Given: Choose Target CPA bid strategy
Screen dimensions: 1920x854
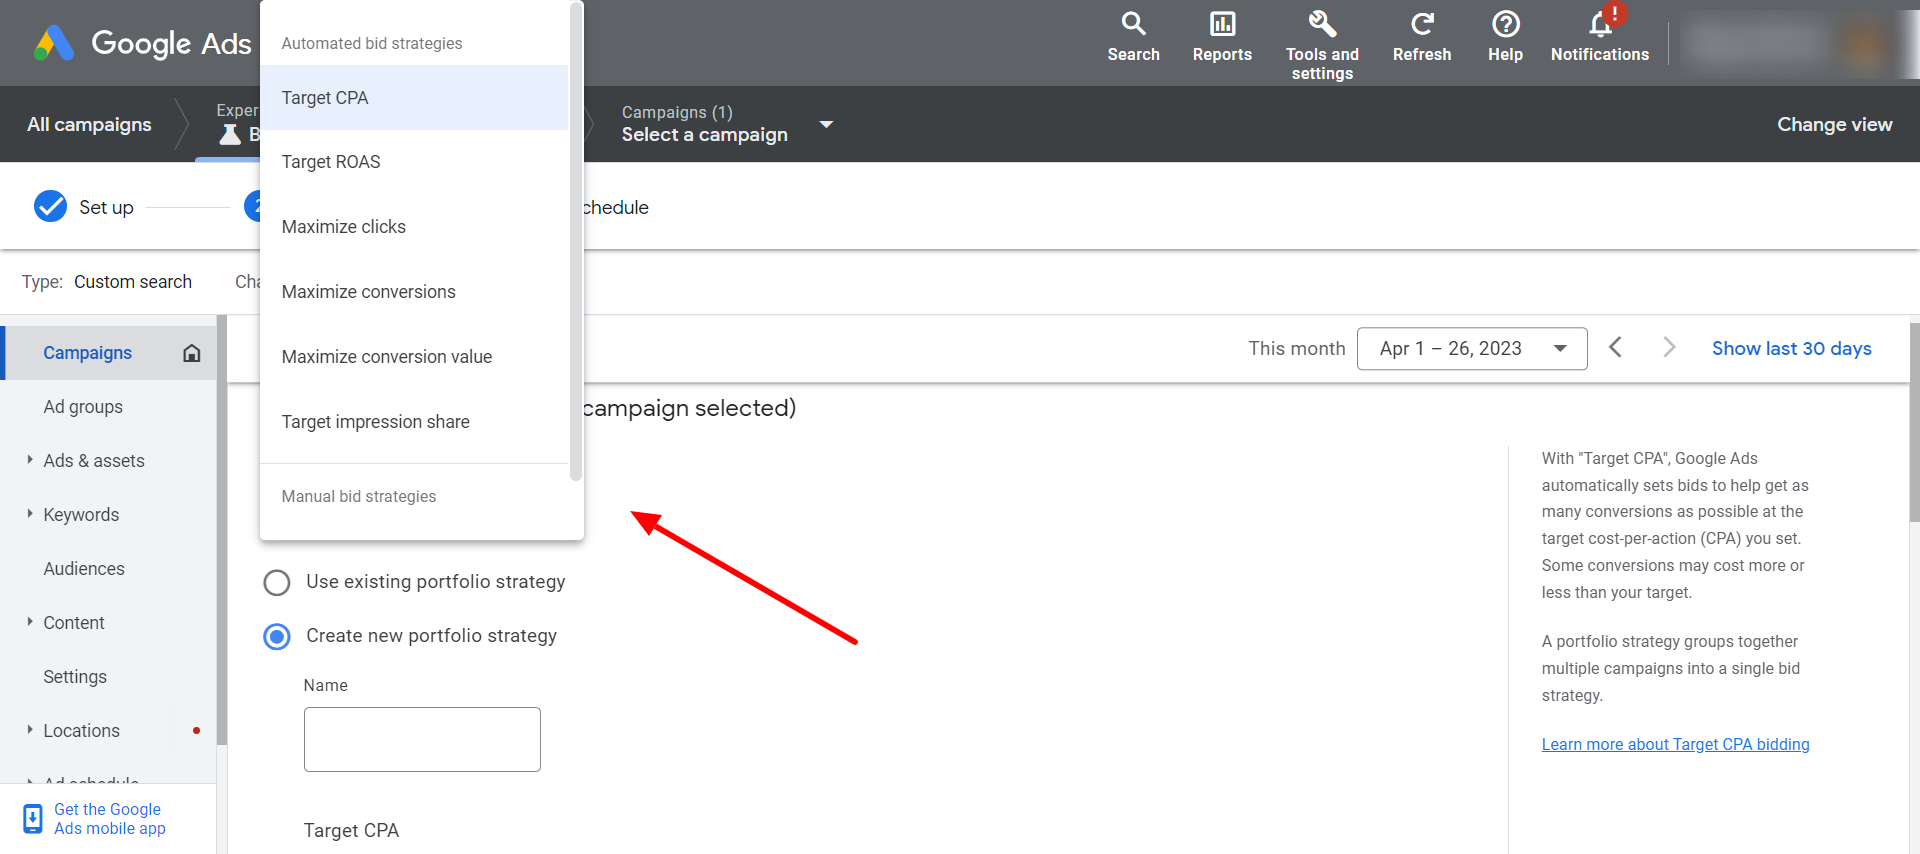Looking at the screenshot, I should coord(414,98).
